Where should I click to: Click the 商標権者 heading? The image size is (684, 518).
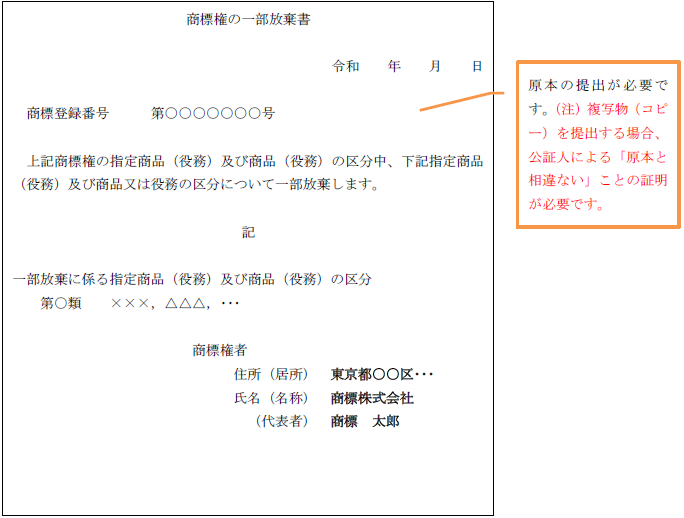220,350
